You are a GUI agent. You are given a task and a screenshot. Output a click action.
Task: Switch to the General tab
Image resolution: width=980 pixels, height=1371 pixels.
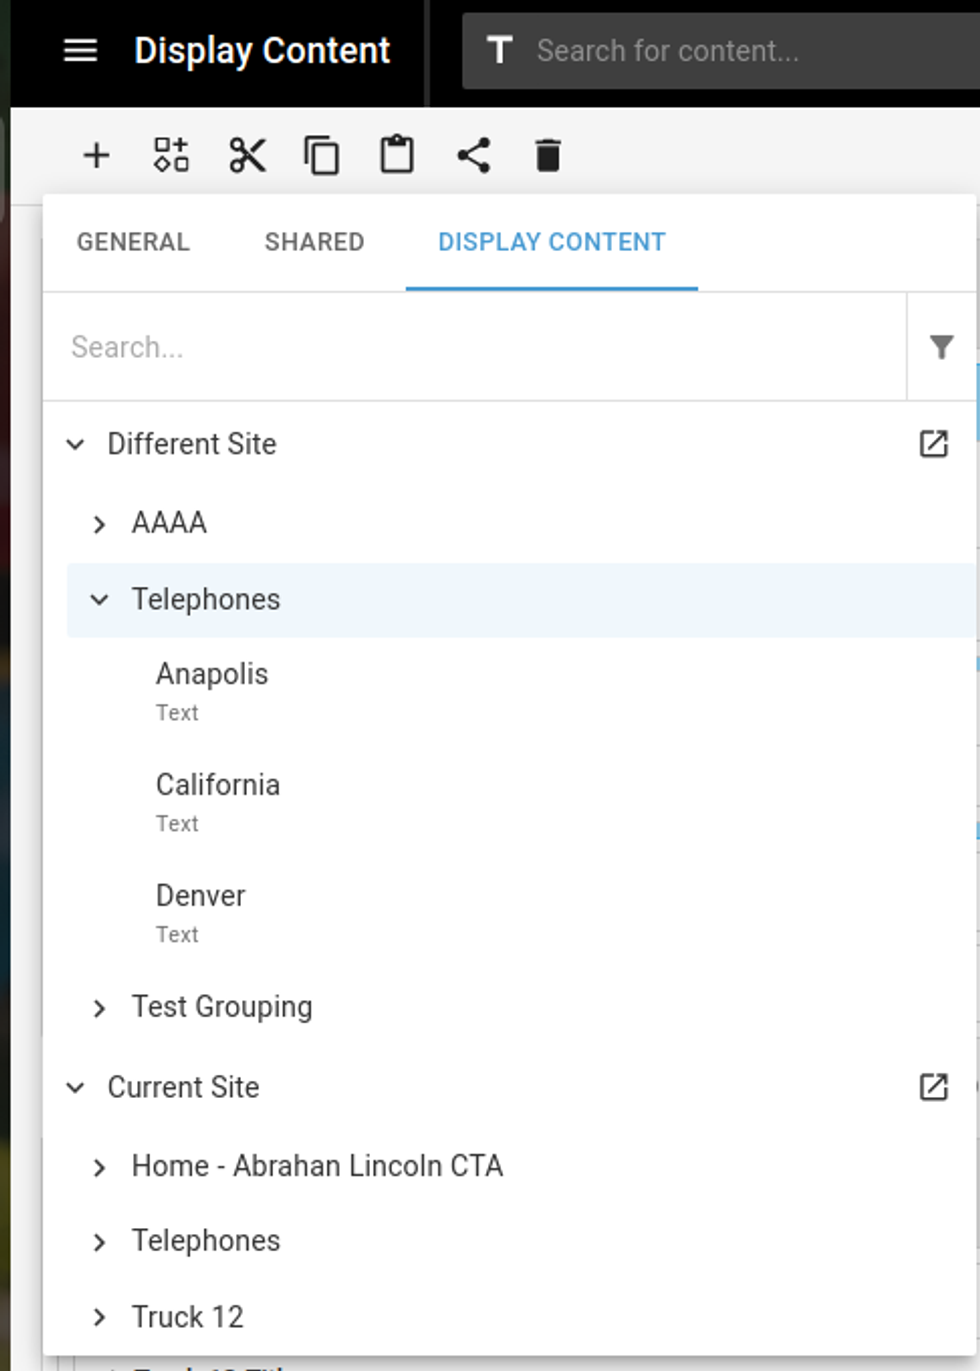(x=133, y=242)
